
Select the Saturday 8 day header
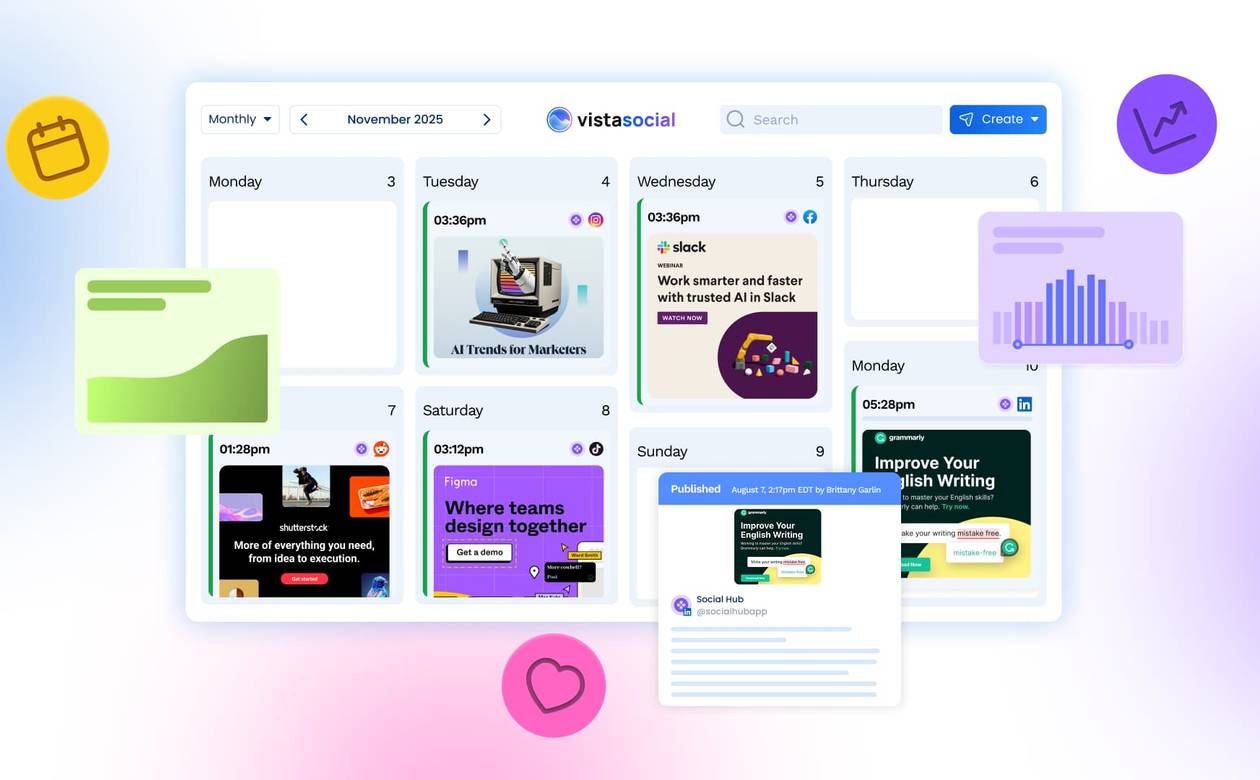coord(516,410)
